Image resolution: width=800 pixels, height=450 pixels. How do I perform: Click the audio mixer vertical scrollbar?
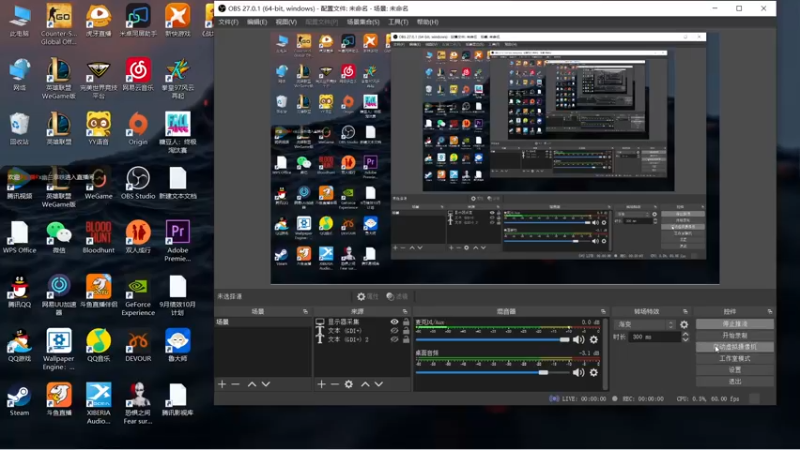[606, 353]
